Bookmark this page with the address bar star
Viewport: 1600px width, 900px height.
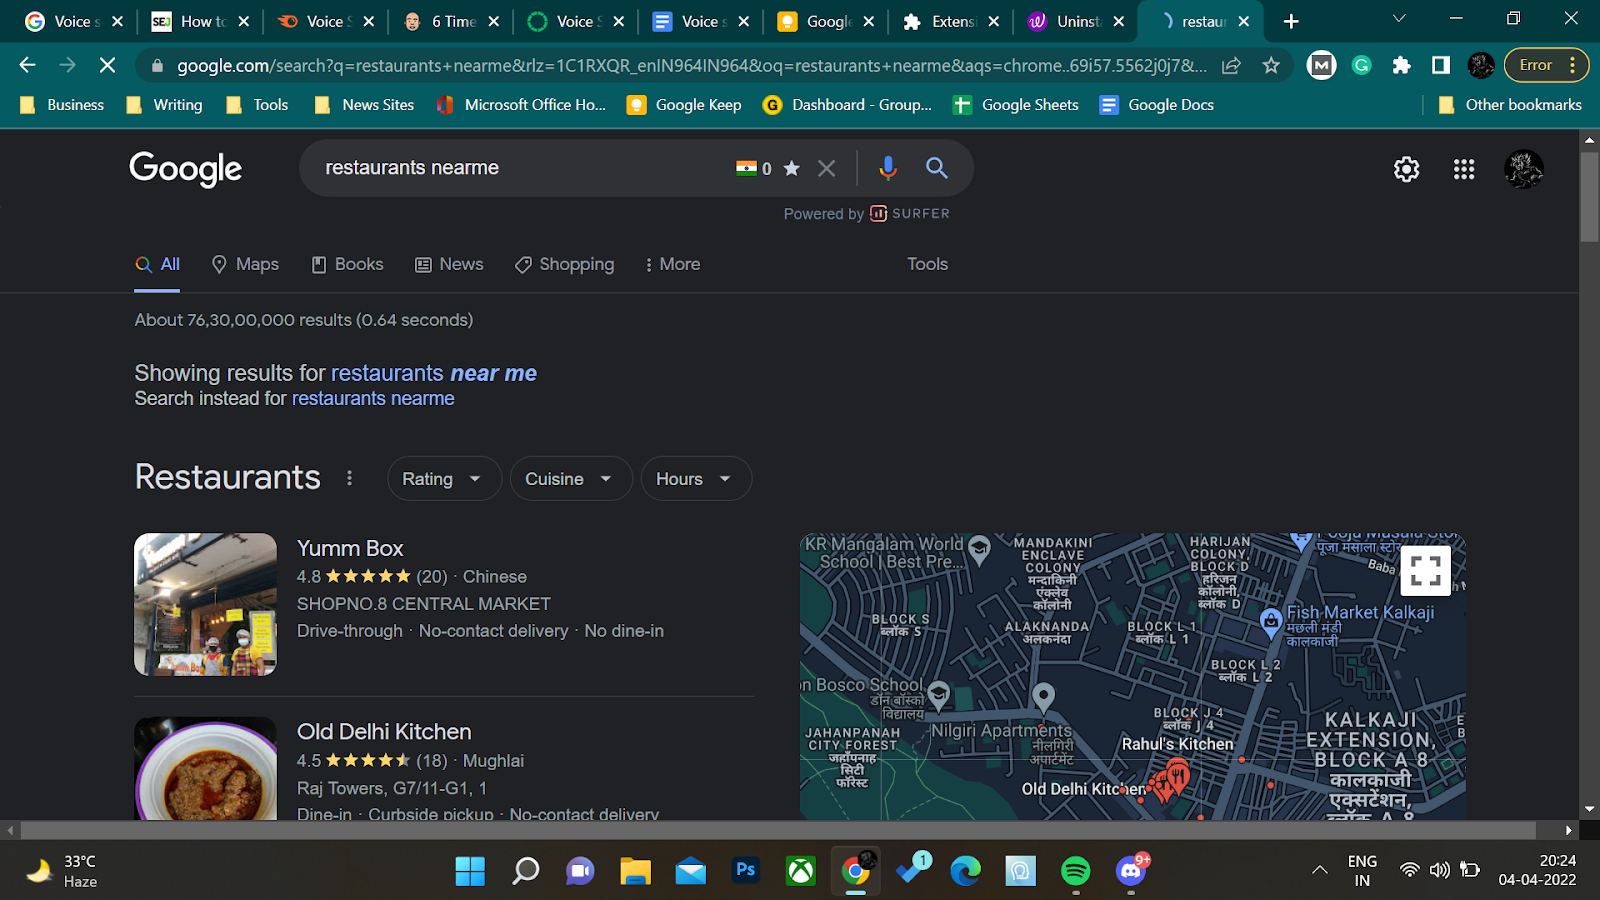(x=1271, y=65)
